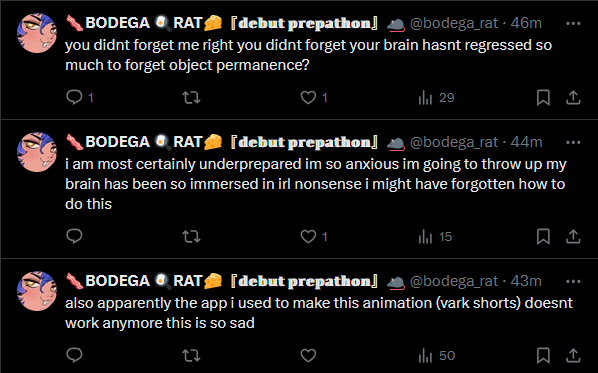Bookmark the vark shorts tweet
This screenshot has width=598, height=373.
coord(543,355)
